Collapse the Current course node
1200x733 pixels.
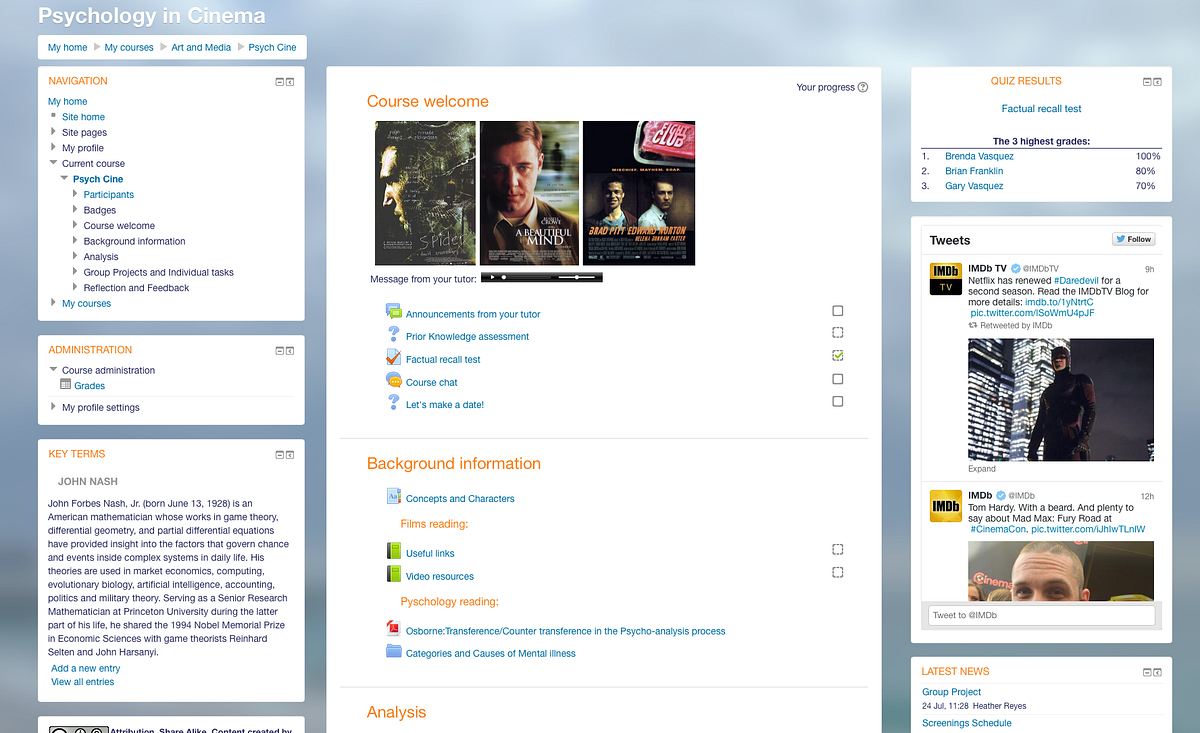[x=54, y=163]
